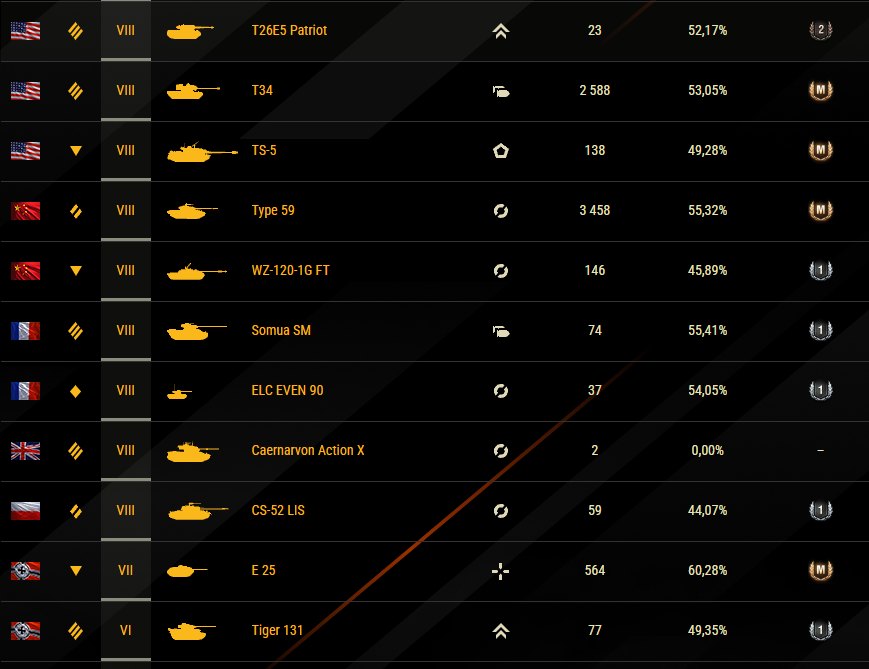
Task: Click the double chevron role icon for Tiger 131
Action: point(500,631)
